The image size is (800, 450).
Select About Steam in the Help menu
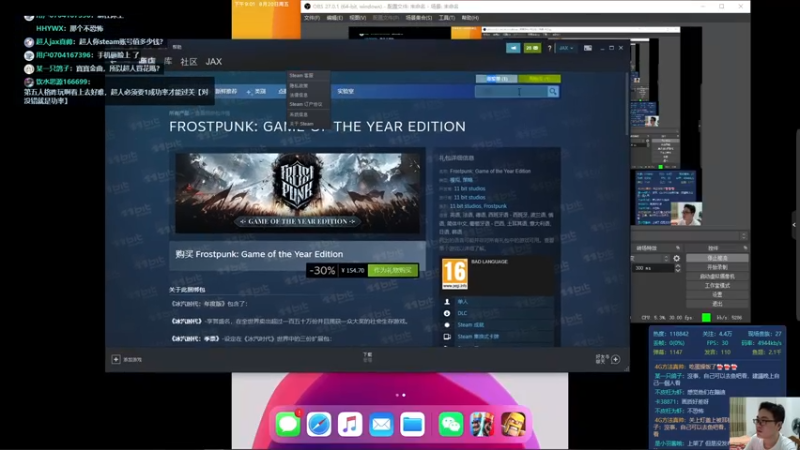pyautogui.click(x=308, y=124)
